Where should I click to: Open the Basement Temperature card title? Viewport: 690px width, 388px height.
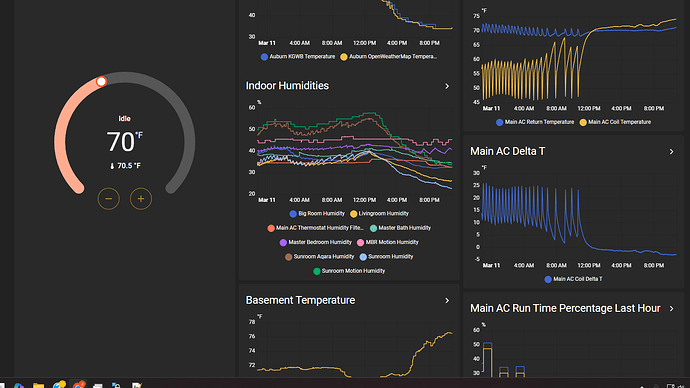301,300
